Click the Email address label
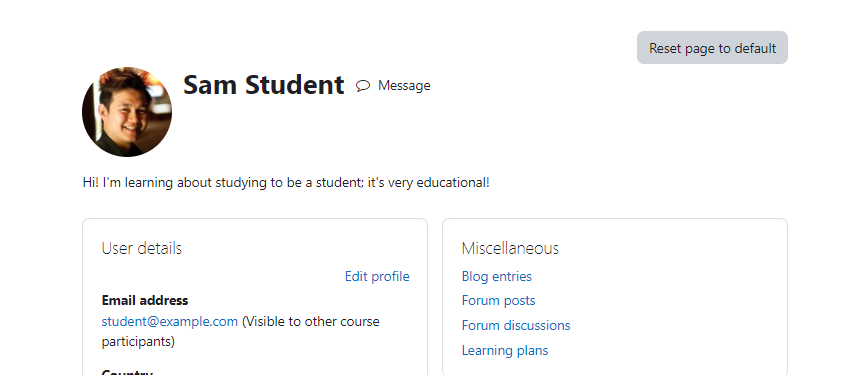Image resolution: width=857 pixels, height=375 pixels. [x=145, y=301]
